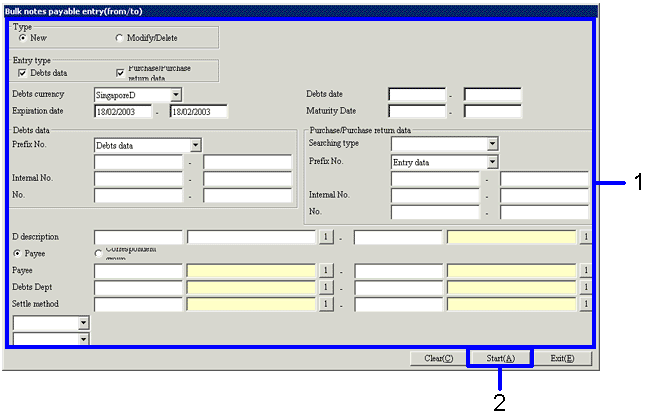Click the Debts Dept from-side lookup button
The image size is (656, 420).
click(x=326, y=287)
